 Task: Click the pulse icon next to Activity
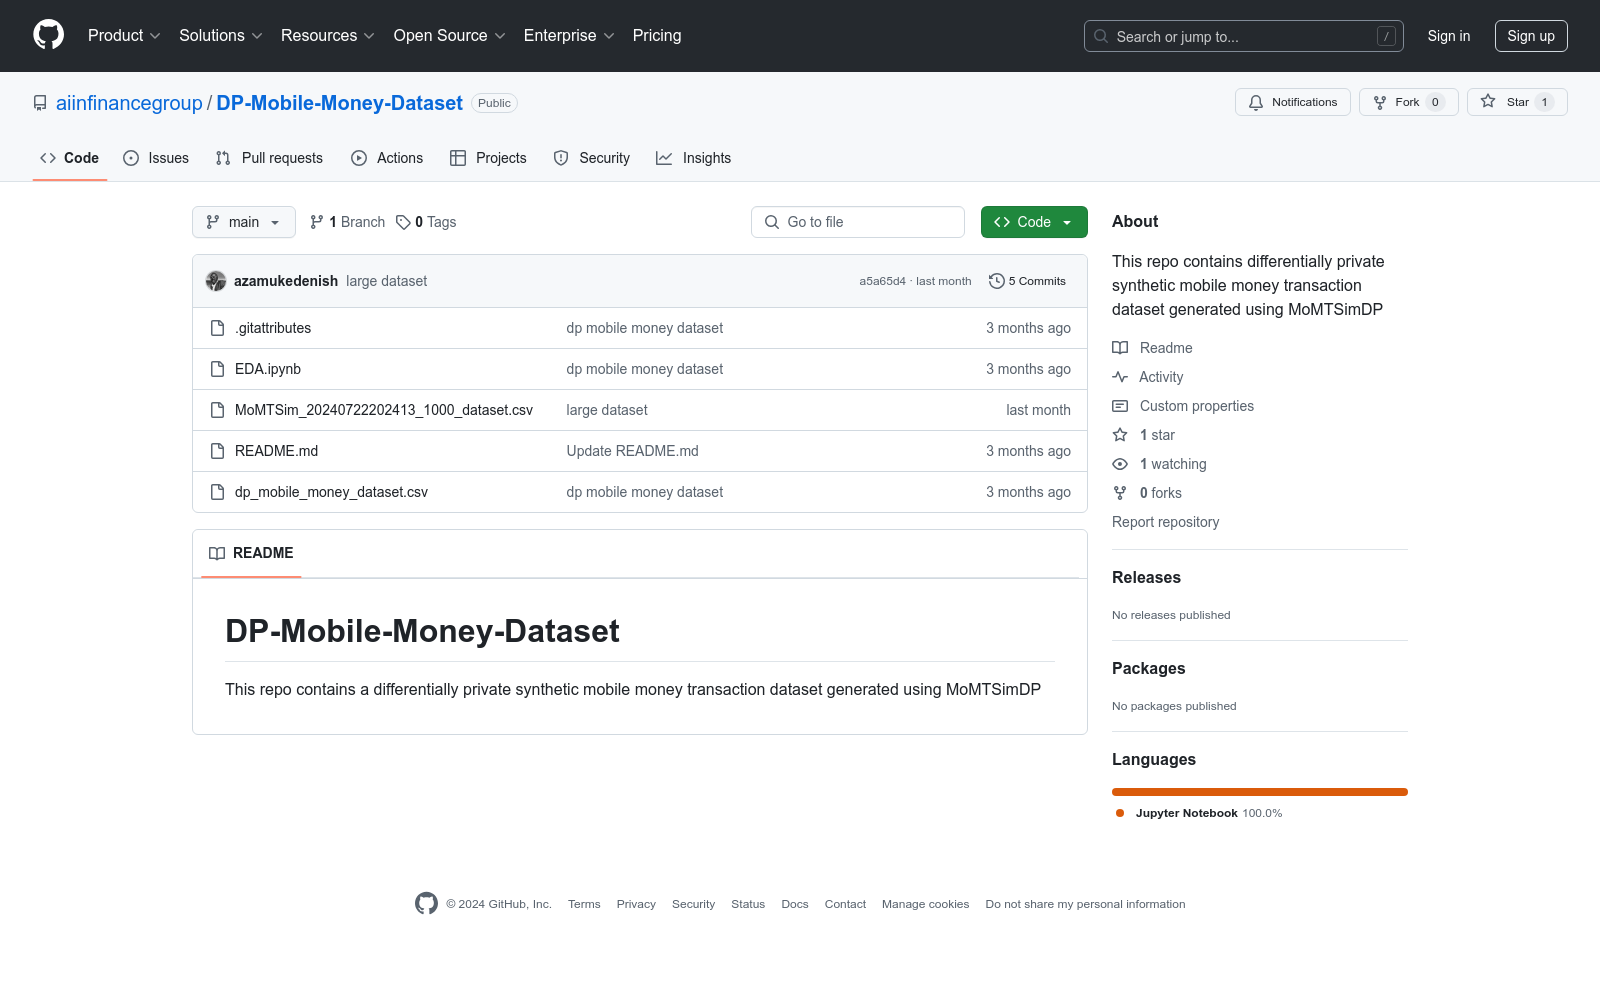[1120, 377]
